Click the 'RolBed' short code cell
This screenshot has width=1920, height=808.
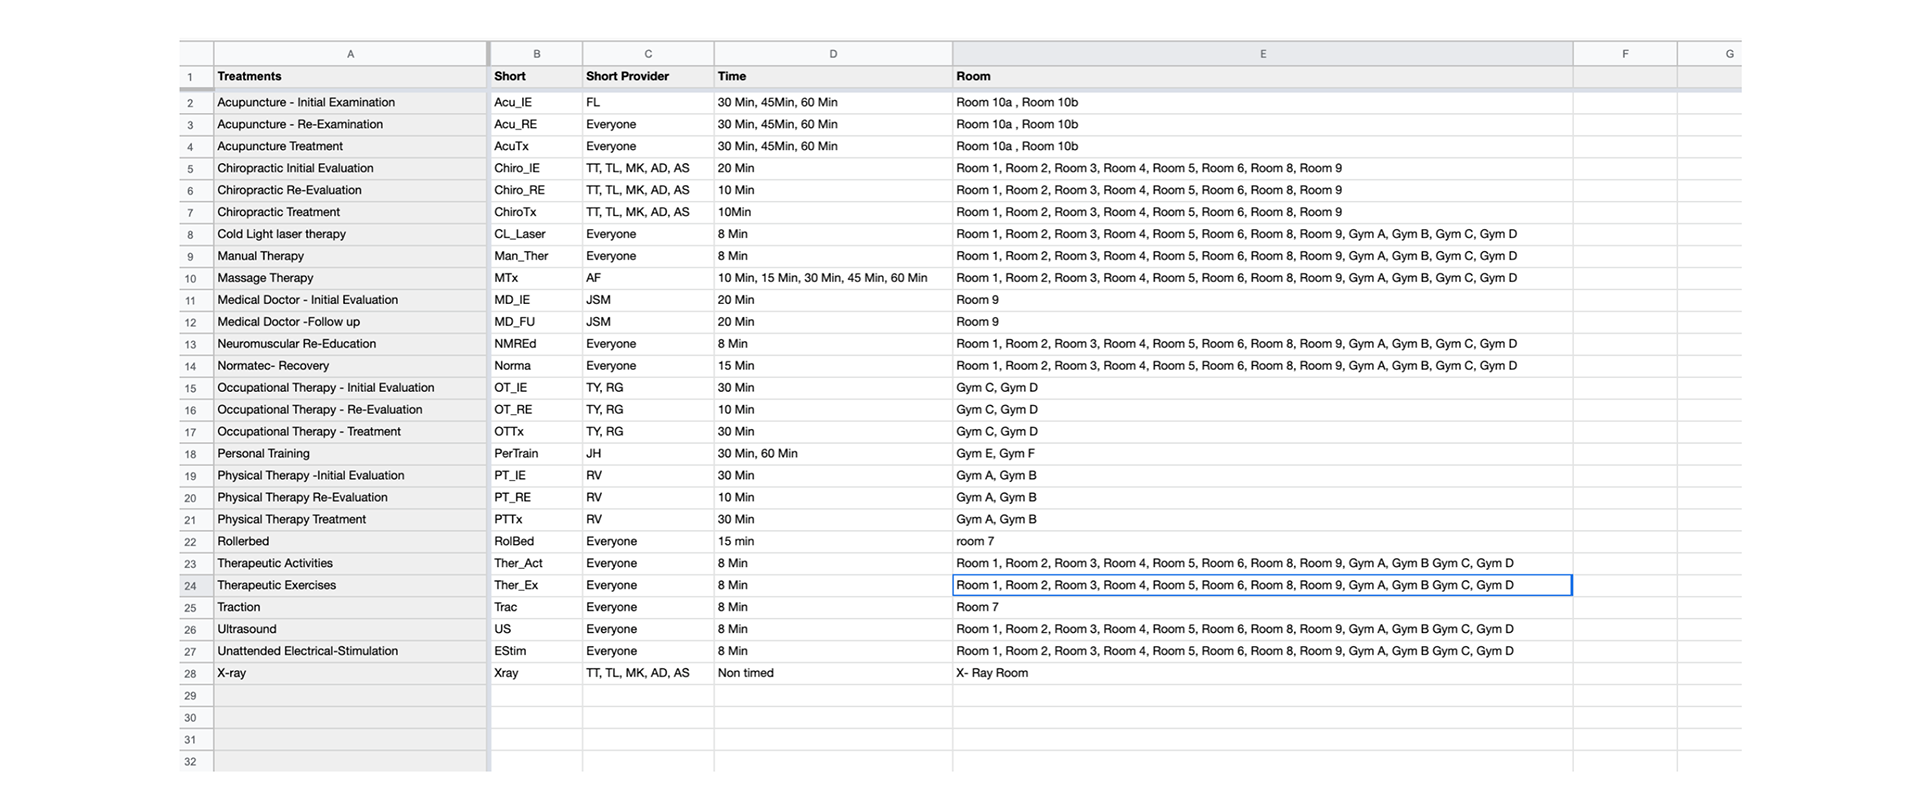click(537, 542)
